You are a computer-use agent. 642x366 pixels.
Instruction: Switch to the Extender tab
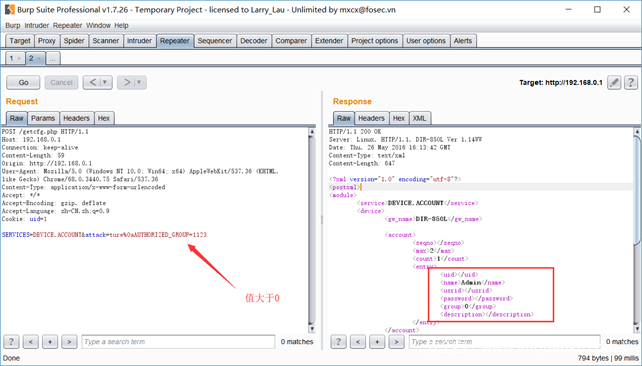click(329, 41)
